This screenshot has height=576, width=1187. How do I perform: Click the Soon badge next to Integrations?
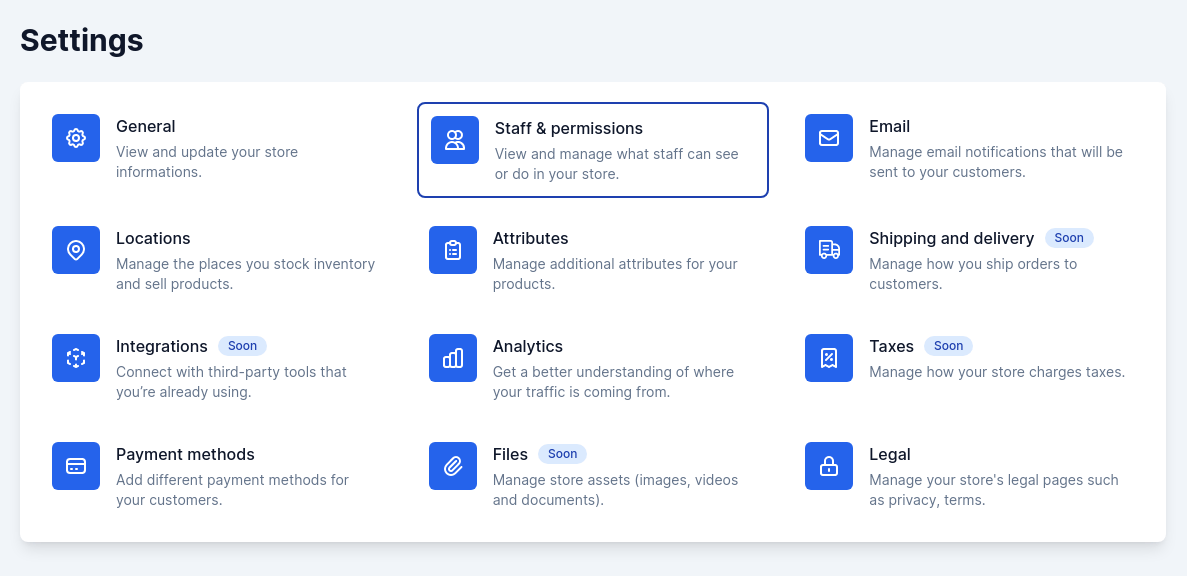pyautogui.click(x=242, y=346)
